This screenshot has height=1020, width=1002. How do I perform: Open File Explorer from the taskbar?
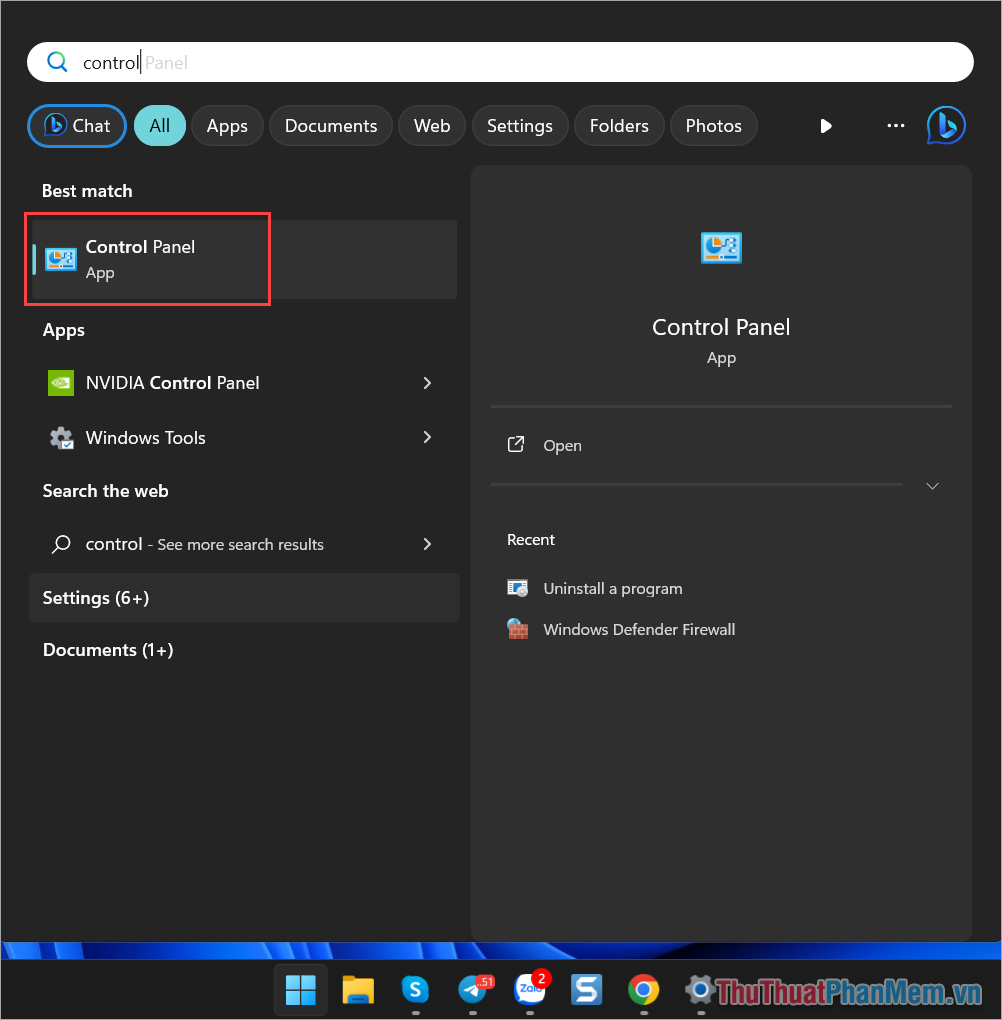click(x=357, y=990)
